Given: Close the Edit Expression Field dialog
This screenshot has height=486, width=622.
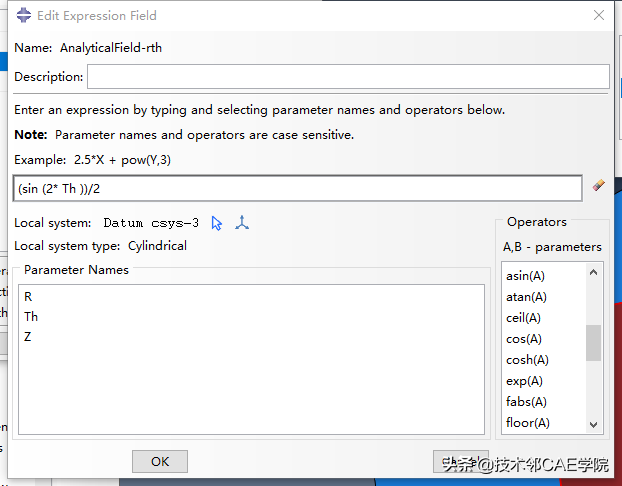Looking at the screenshot, I should pyautogui.click(x=599, y=15).
